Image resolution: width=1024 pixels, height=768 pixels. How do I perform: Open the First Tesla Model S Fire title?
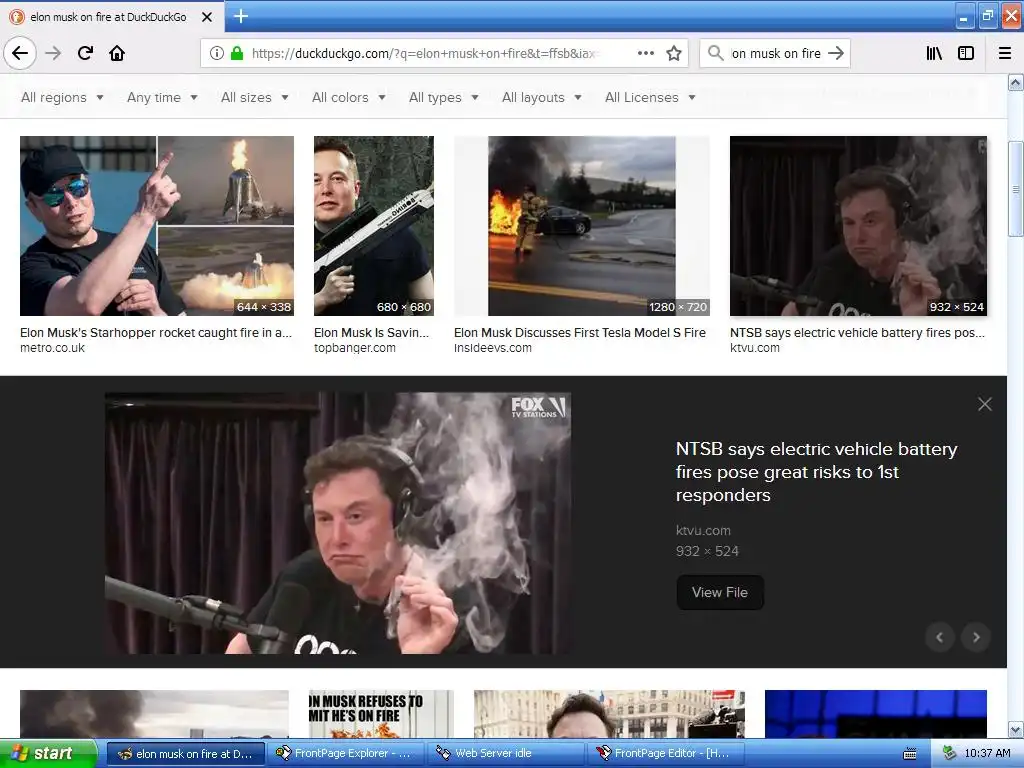pos(580,332)
